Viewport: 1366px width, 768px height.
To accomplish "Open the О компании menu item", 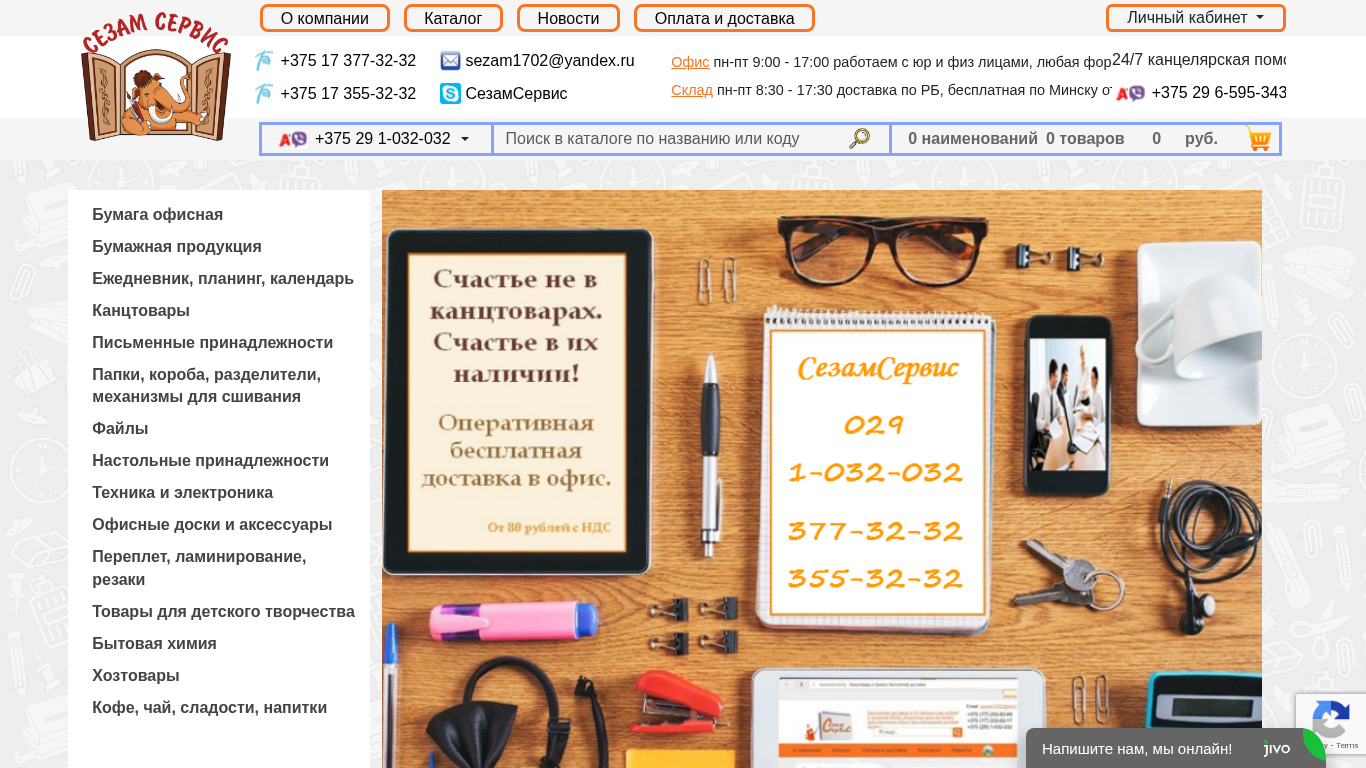I will click(325, 18).
